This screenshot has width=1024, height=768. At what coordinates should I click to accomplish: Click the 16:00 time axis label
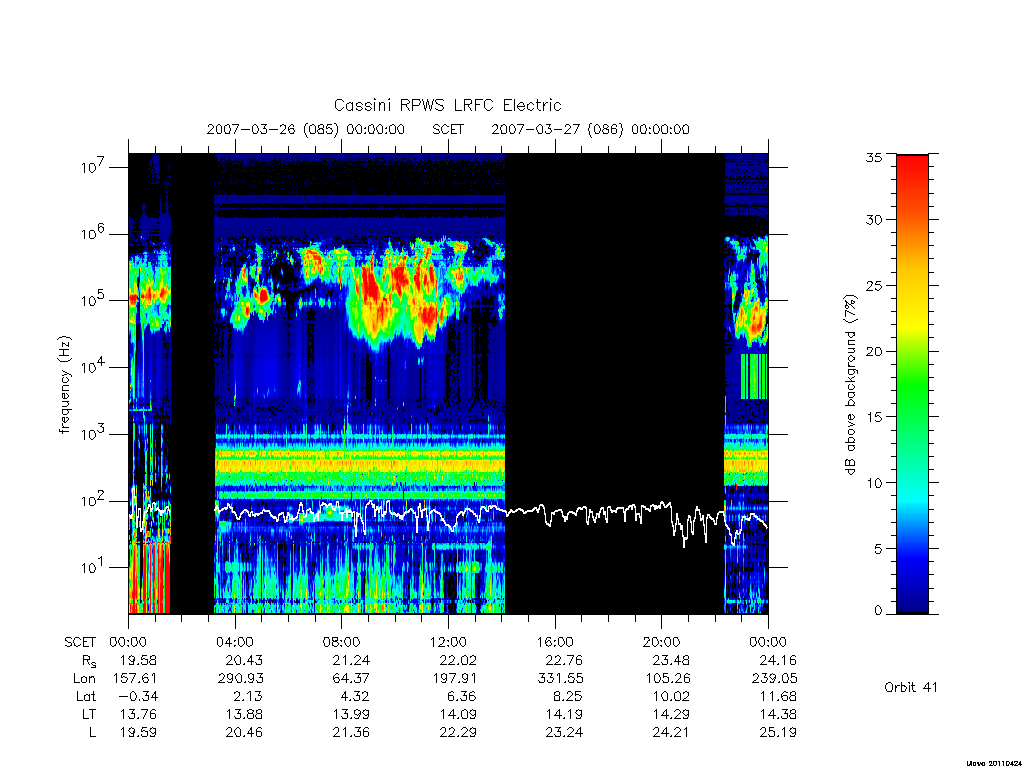555,642
